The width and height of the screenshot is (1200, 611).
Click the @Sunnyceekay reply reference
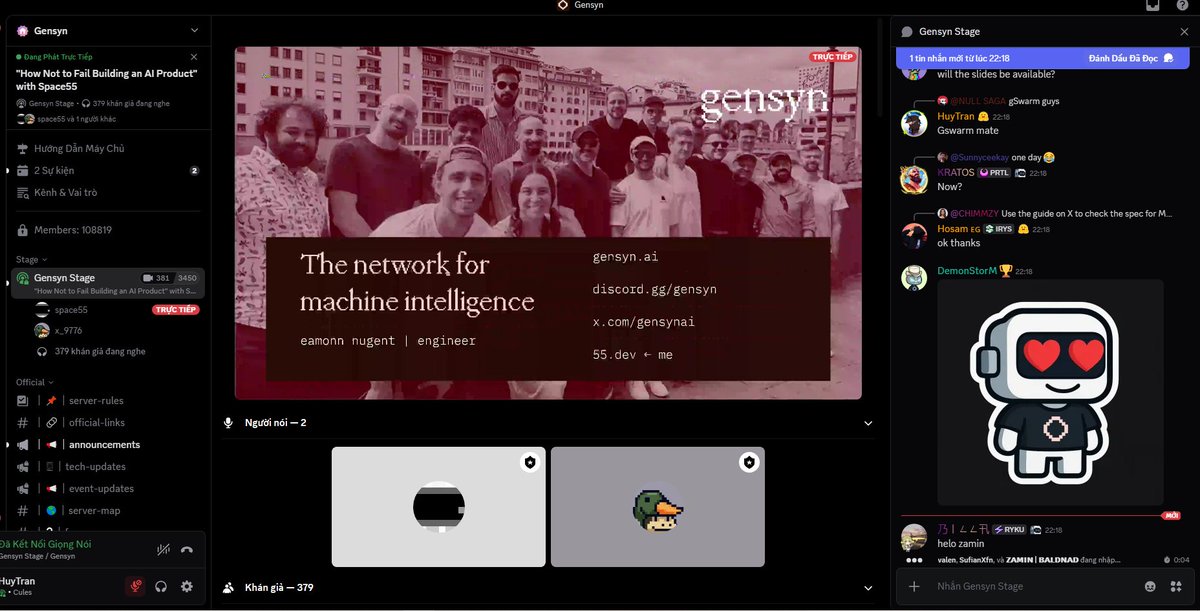(x=978, y=157)
